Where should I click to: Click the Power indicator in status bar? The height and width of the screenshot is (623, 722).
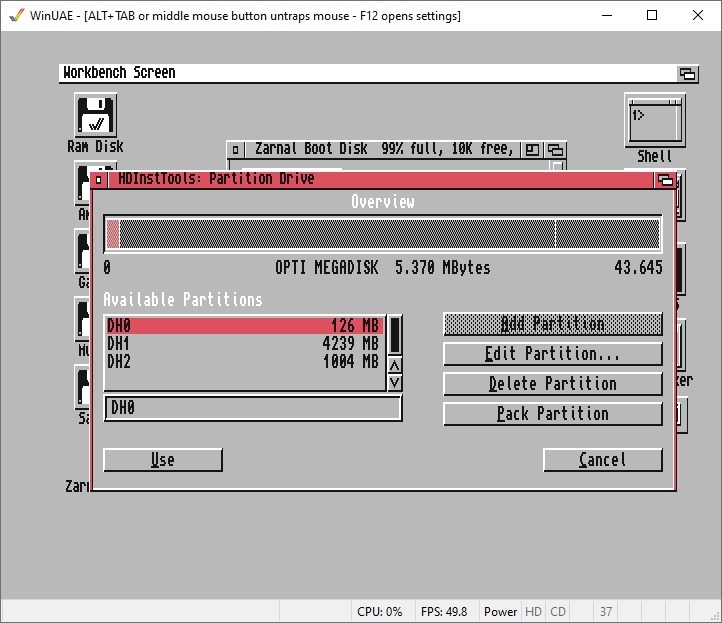tap(500, 611)
